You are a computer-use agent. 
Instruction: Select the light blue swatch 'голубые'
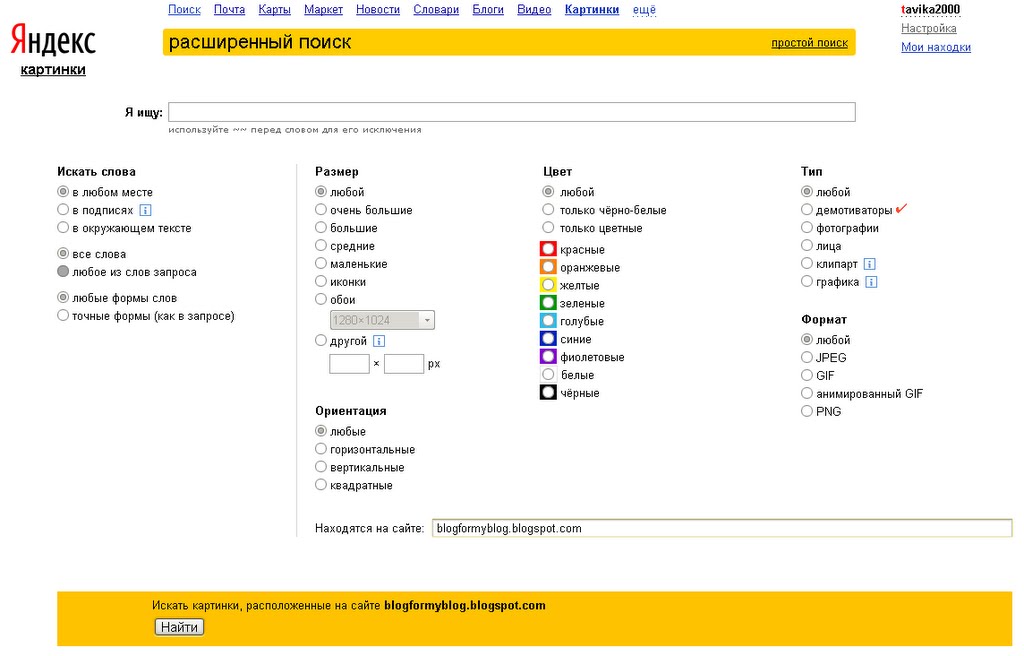(x=548, y=321)
